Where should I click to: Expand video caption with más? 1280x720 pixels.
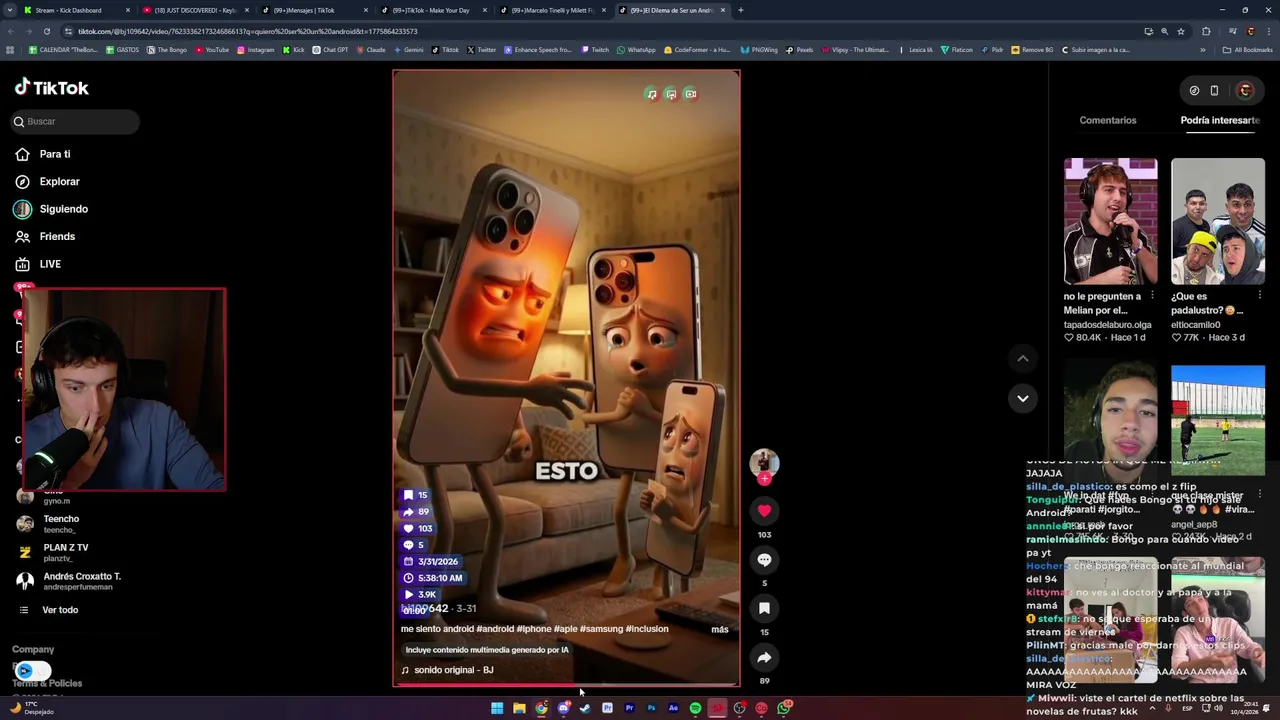click(720, 630)
